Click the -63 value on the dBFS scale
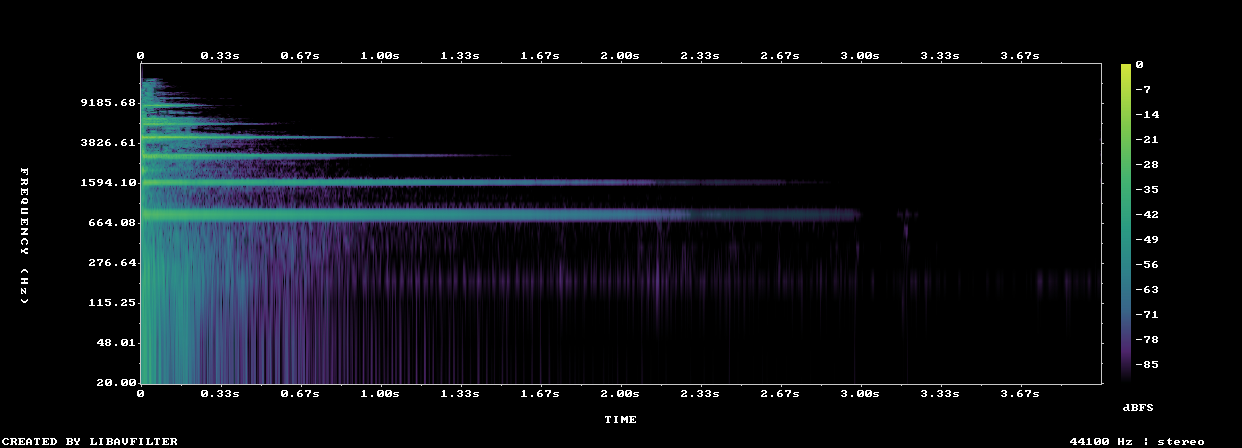Screen dimensions: 1242x448 tap(1147, 290)
